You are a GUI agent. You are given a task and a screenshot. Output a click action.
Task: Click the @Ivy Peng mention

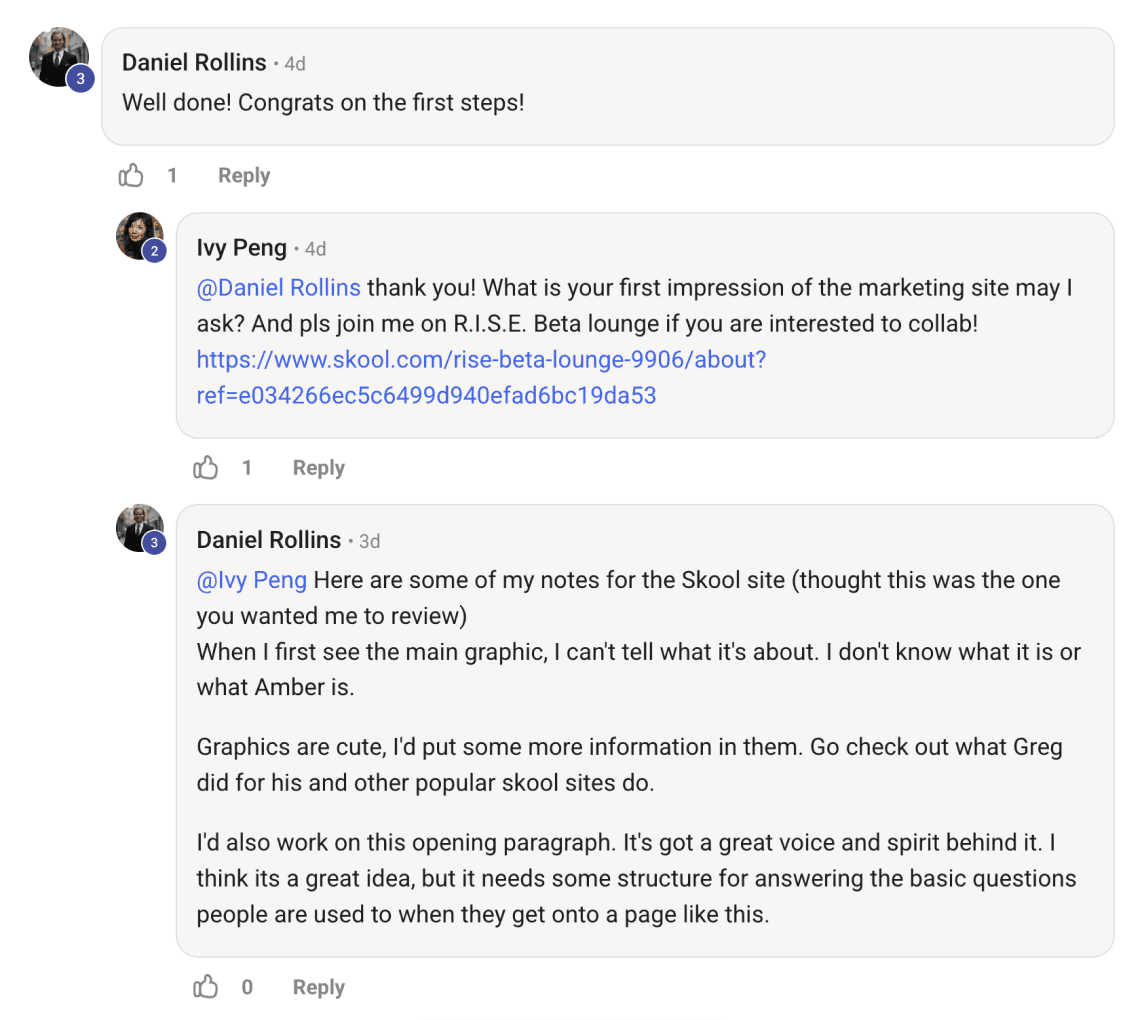252,580
